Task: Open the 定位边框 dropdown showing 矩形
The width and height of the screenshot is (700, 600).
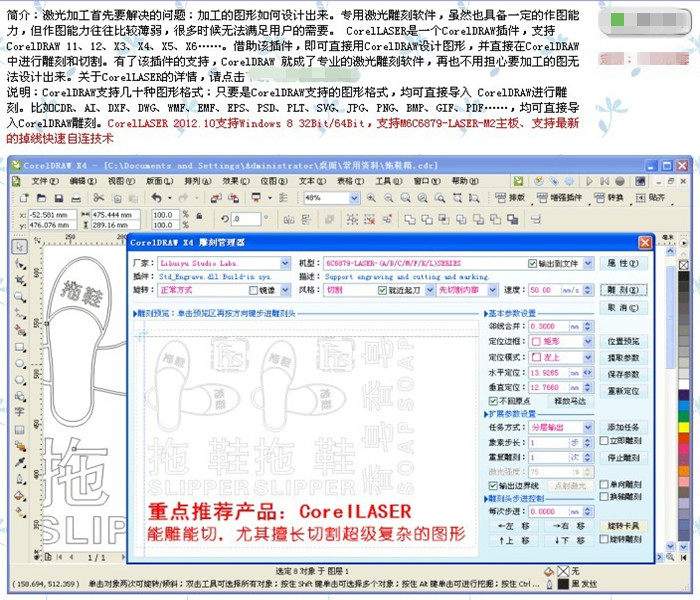Action: coord(588,342)
